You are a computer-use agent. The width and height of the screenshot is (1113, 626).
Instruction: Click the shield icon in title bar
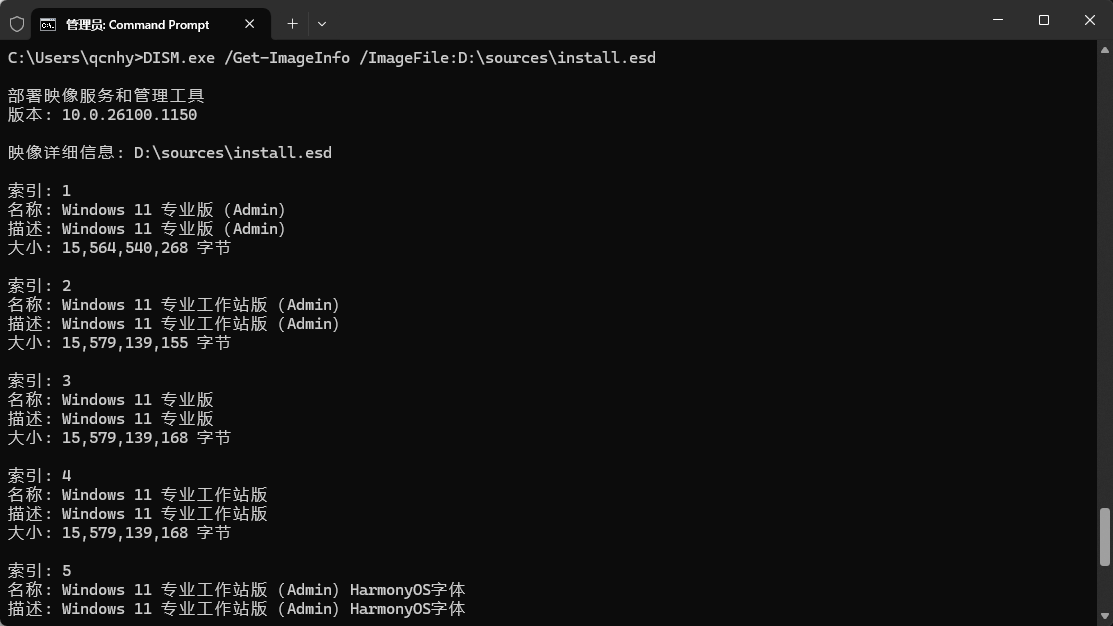pos(17,24)
